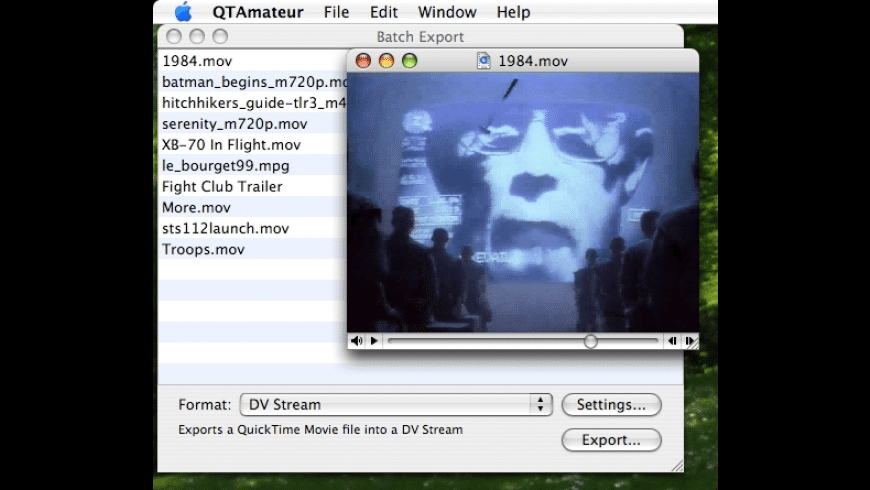Click the Batch Export window resize grip
The height and width of the screenshot is (490, 870).
click(x=677, y=466)
